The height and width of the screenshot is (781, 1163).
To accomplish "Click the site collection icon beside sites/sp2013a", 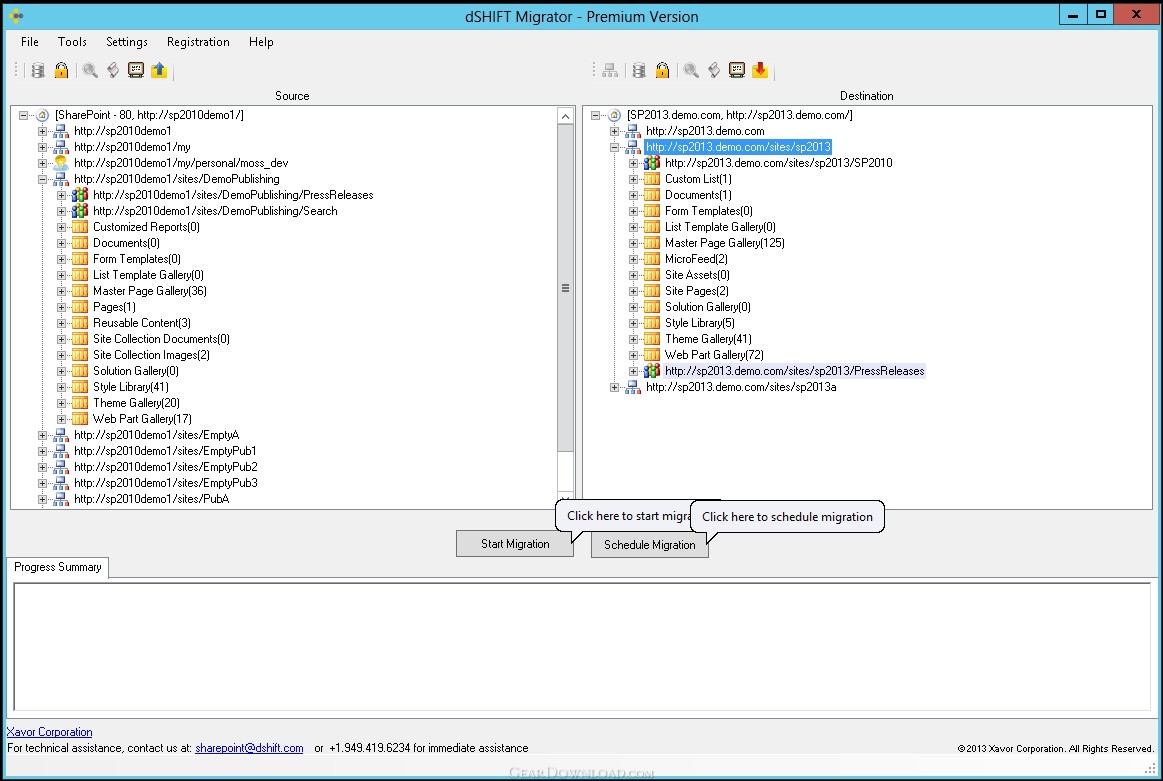I will click(633, 387).
